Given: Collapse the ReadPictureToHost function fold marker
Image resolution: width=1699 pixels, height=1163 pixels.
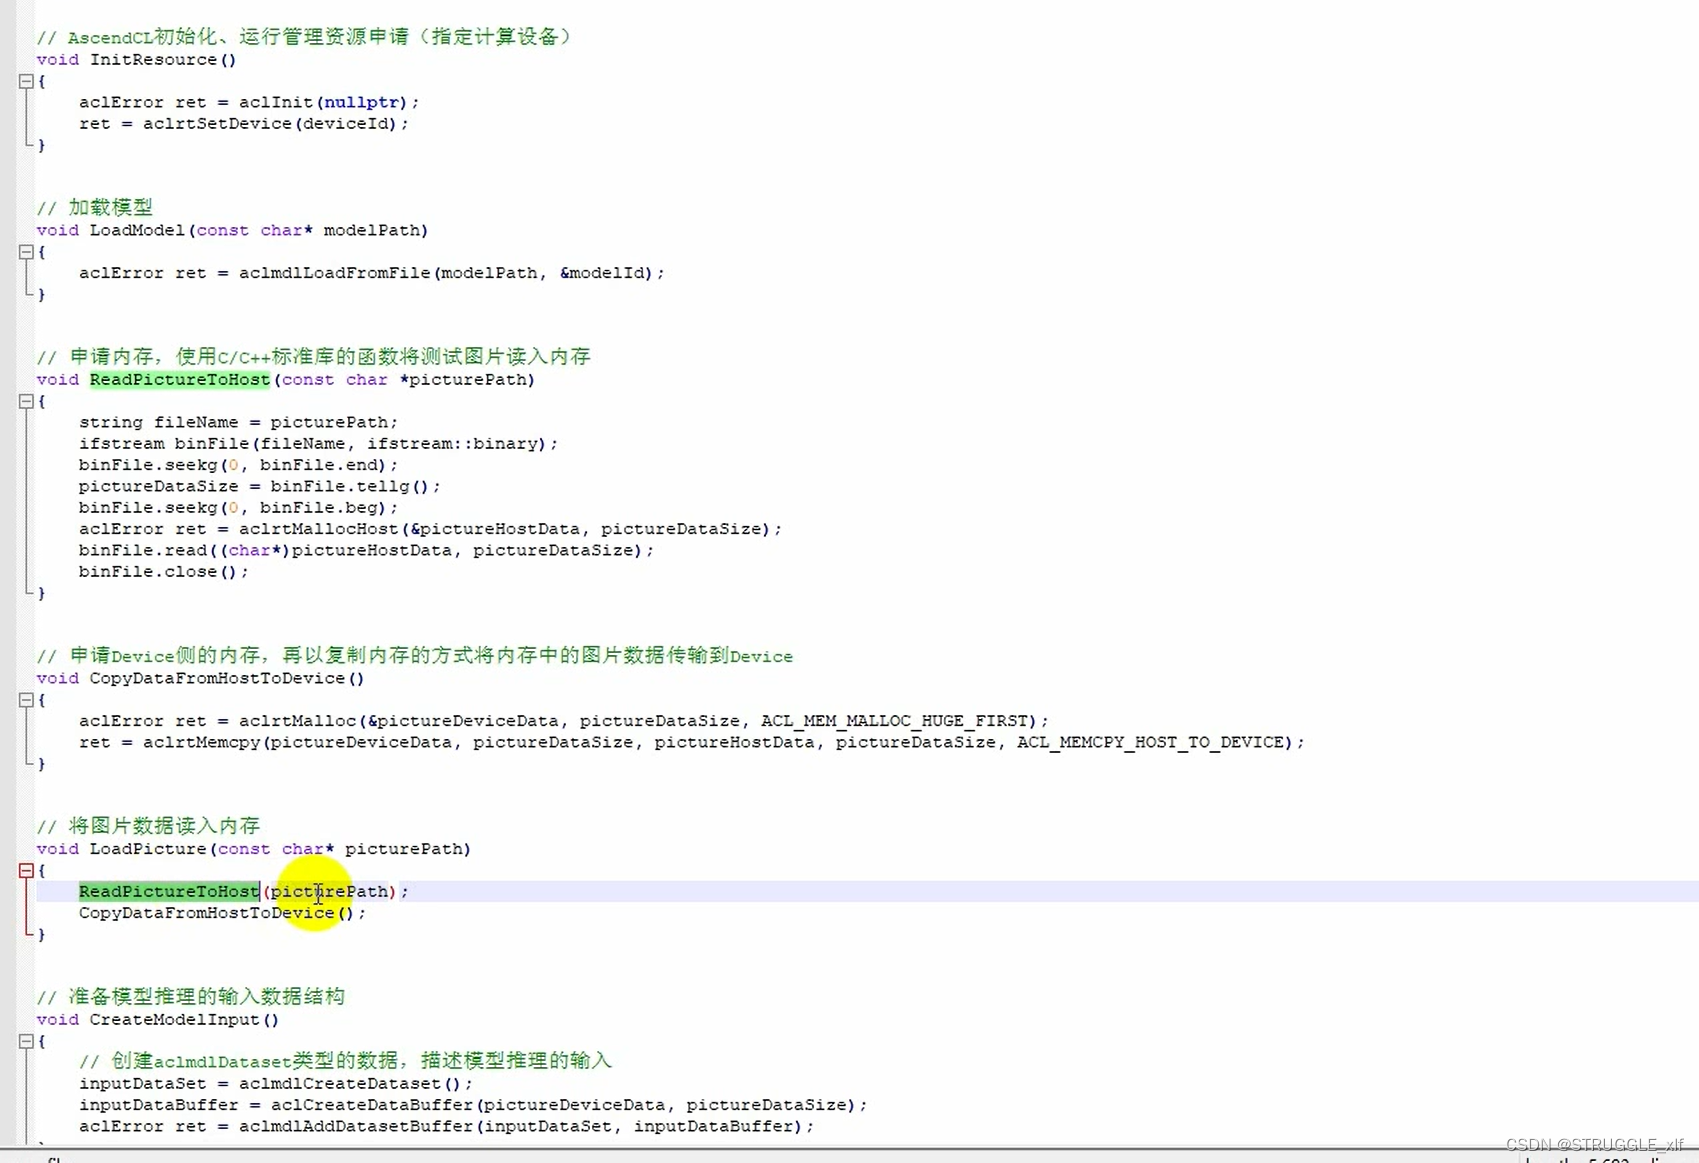Looking at the screenshot, I should coord(26,401).
